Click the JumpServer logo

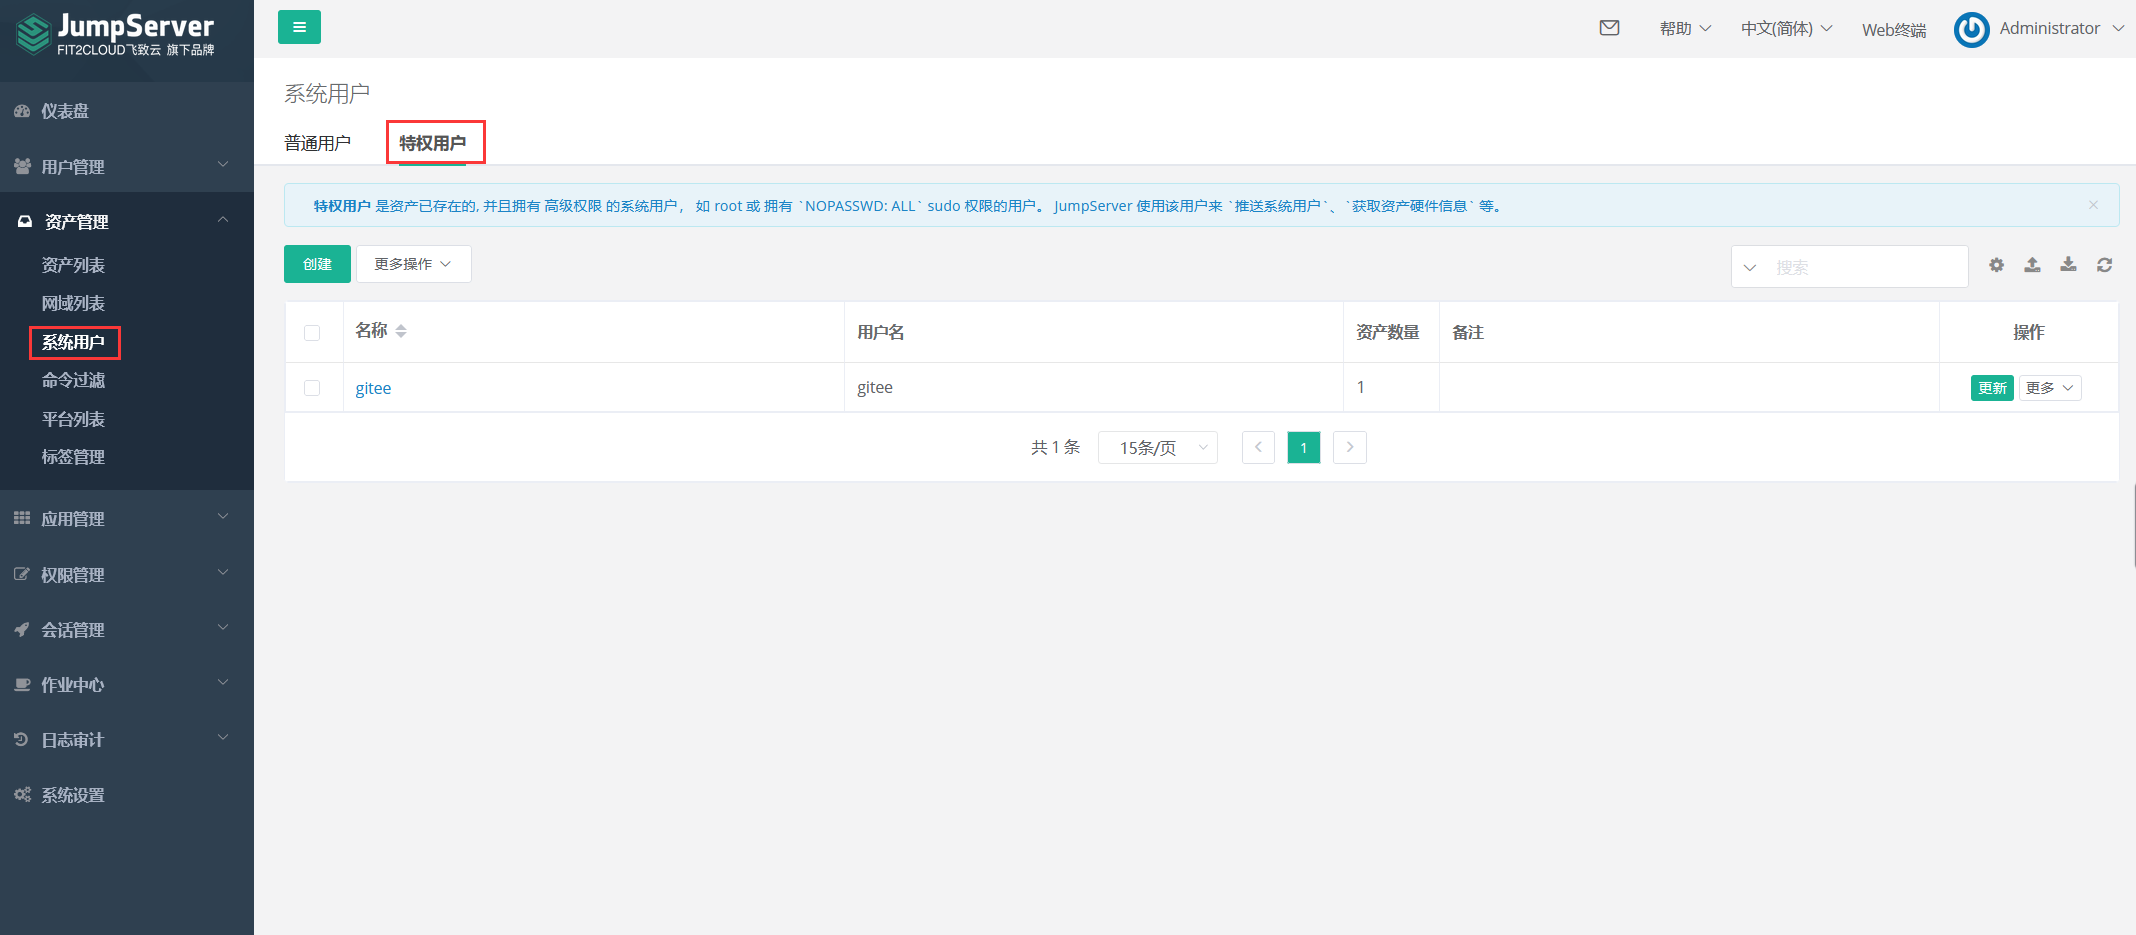(115, 34)
